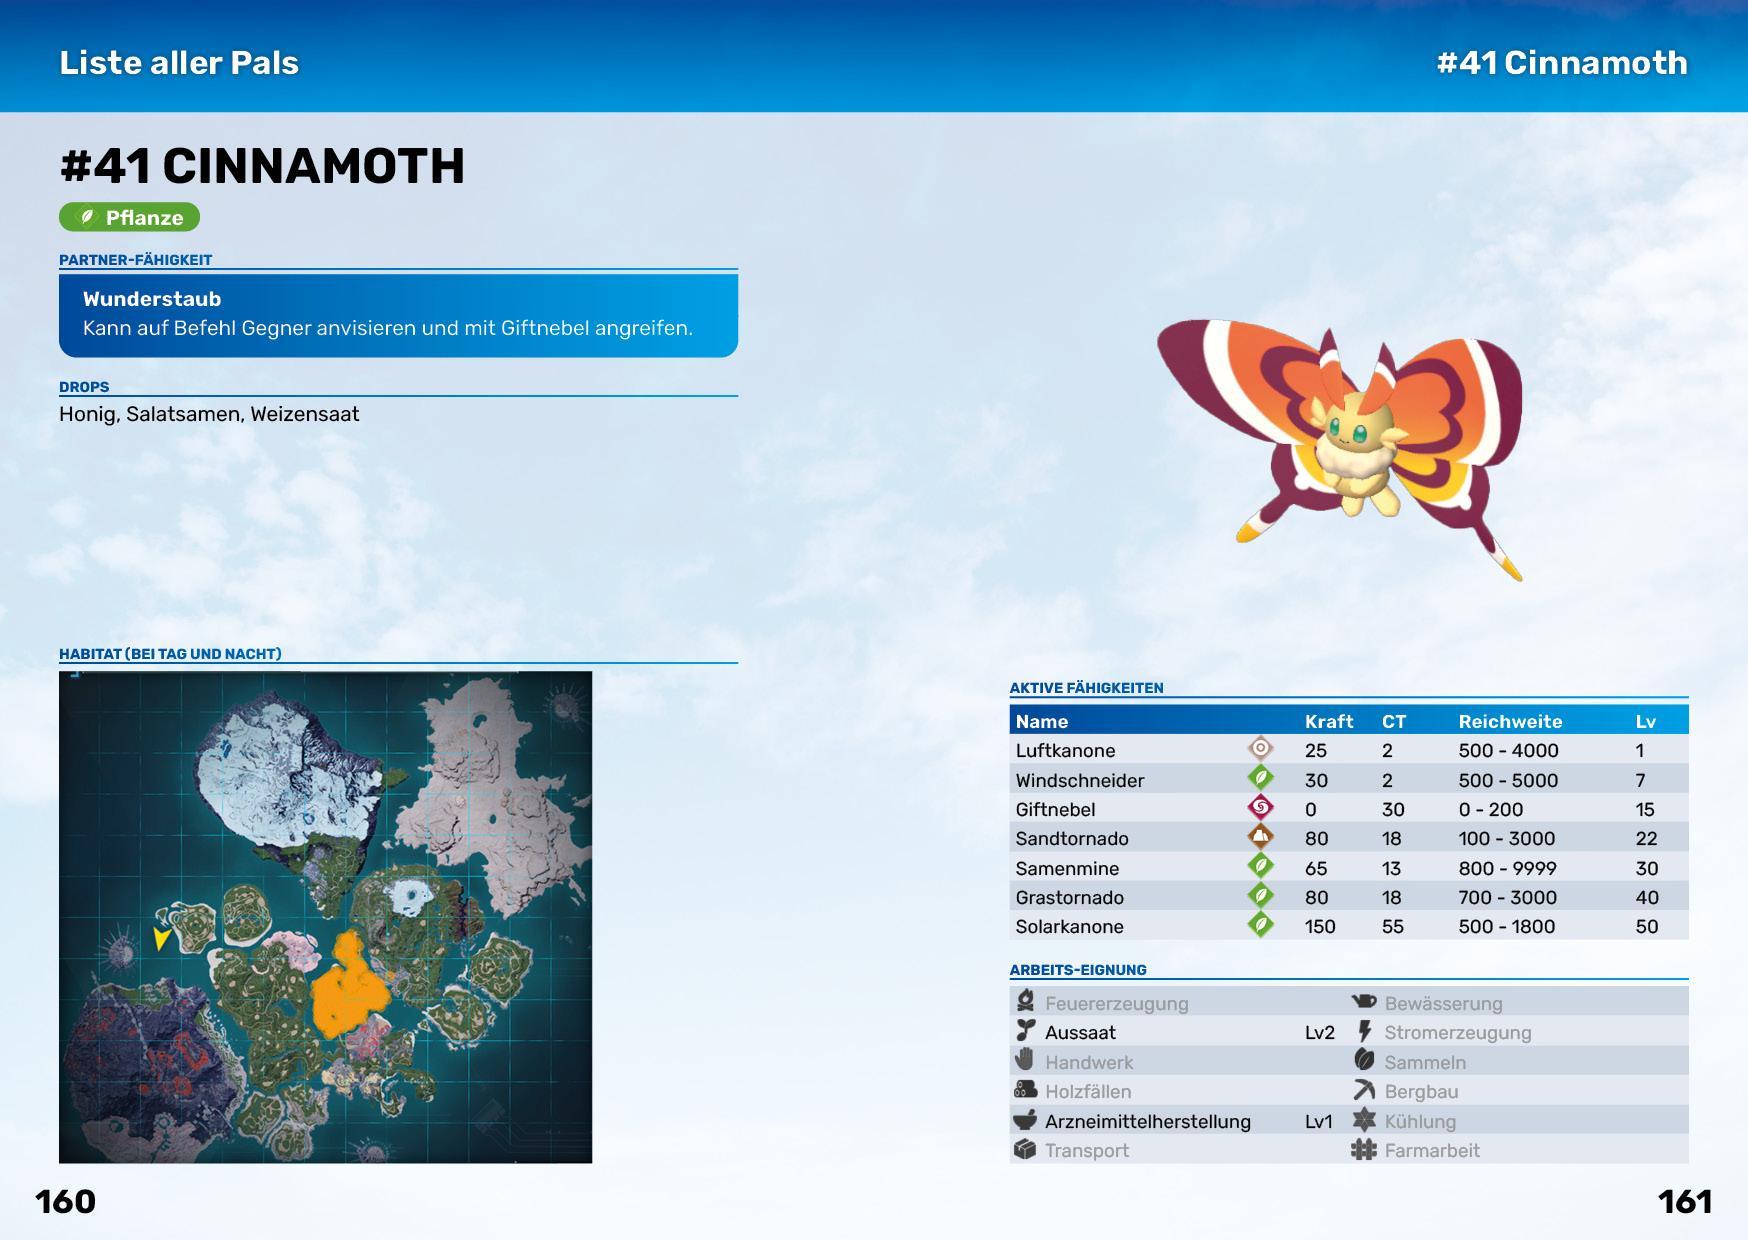Select the "Windschneider" skill name
The image size is (1748, 1240).
tap(1080, 780)
